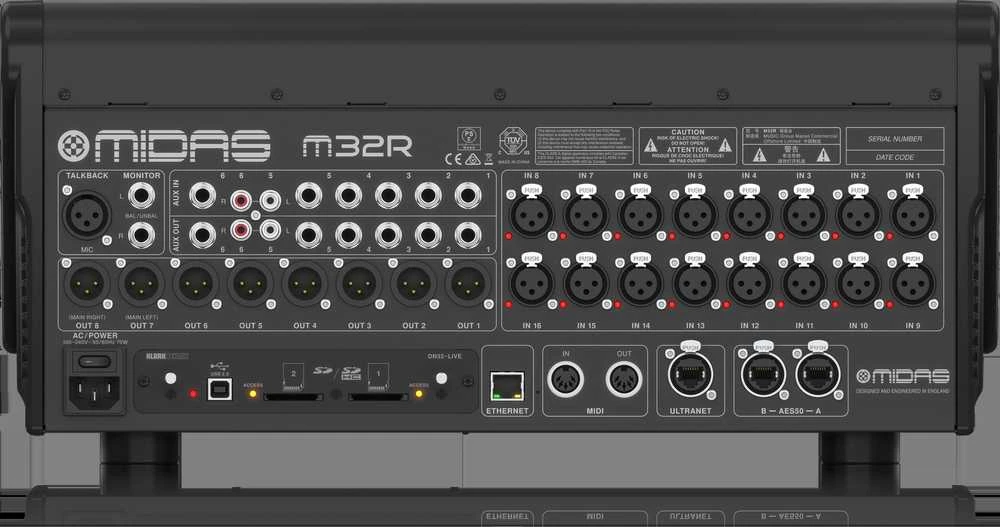The image size is (1000, 527).
Task: Click the AES50 A port
Action: point(818,375)
